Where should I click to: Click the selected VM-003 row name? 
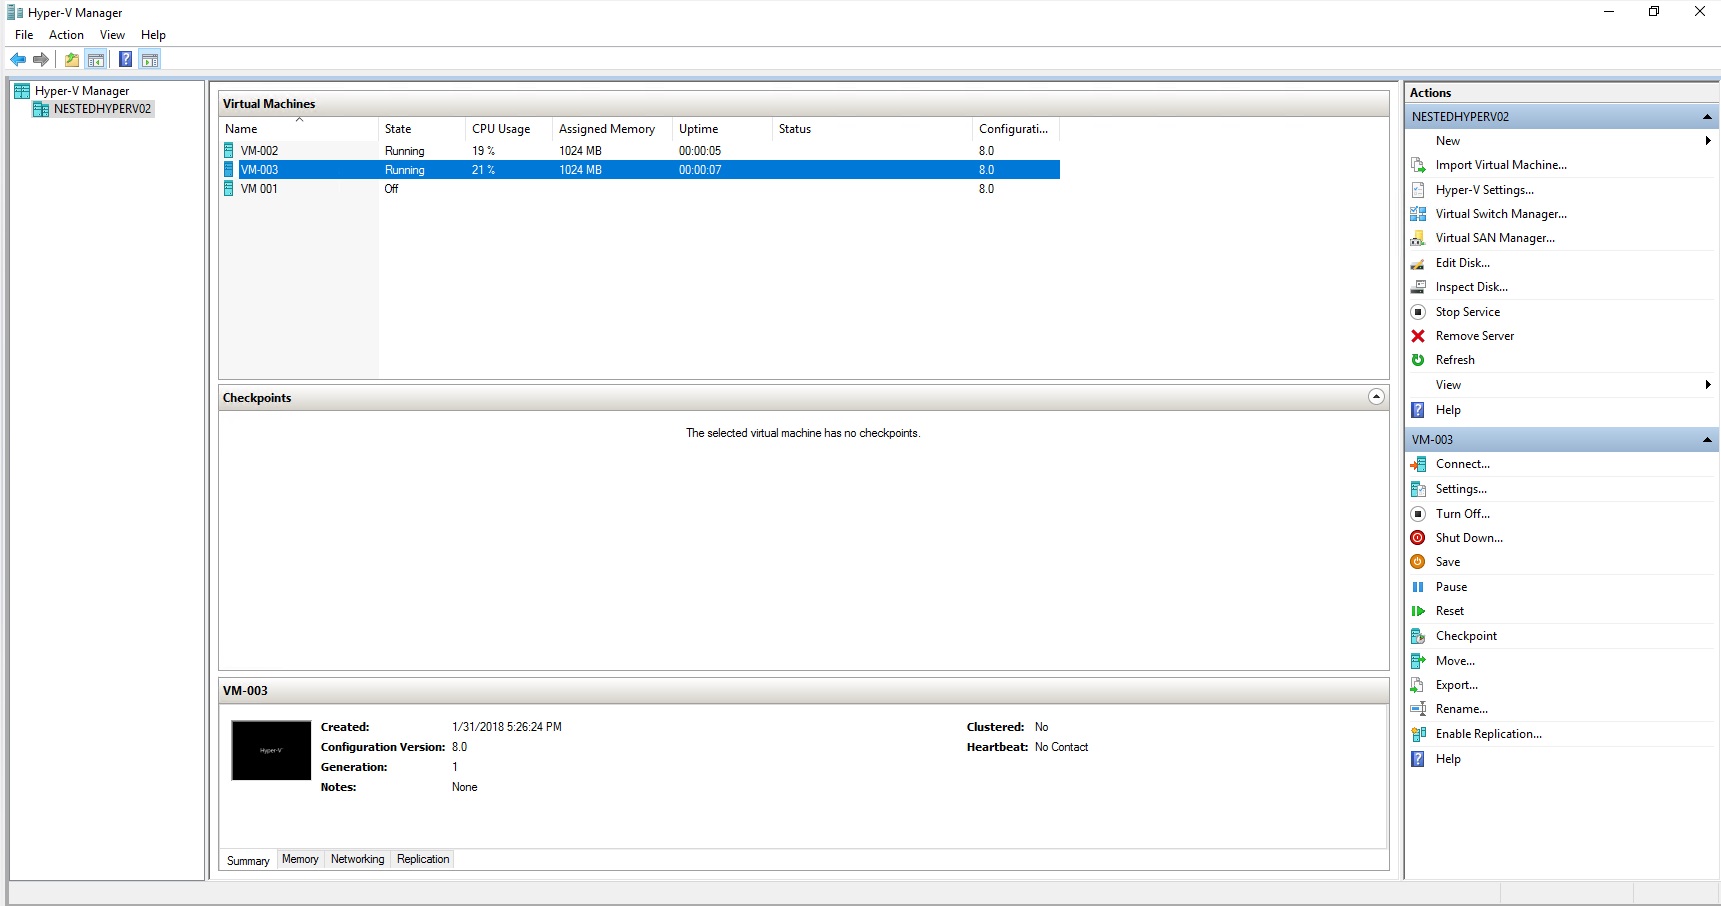point(259,170)
